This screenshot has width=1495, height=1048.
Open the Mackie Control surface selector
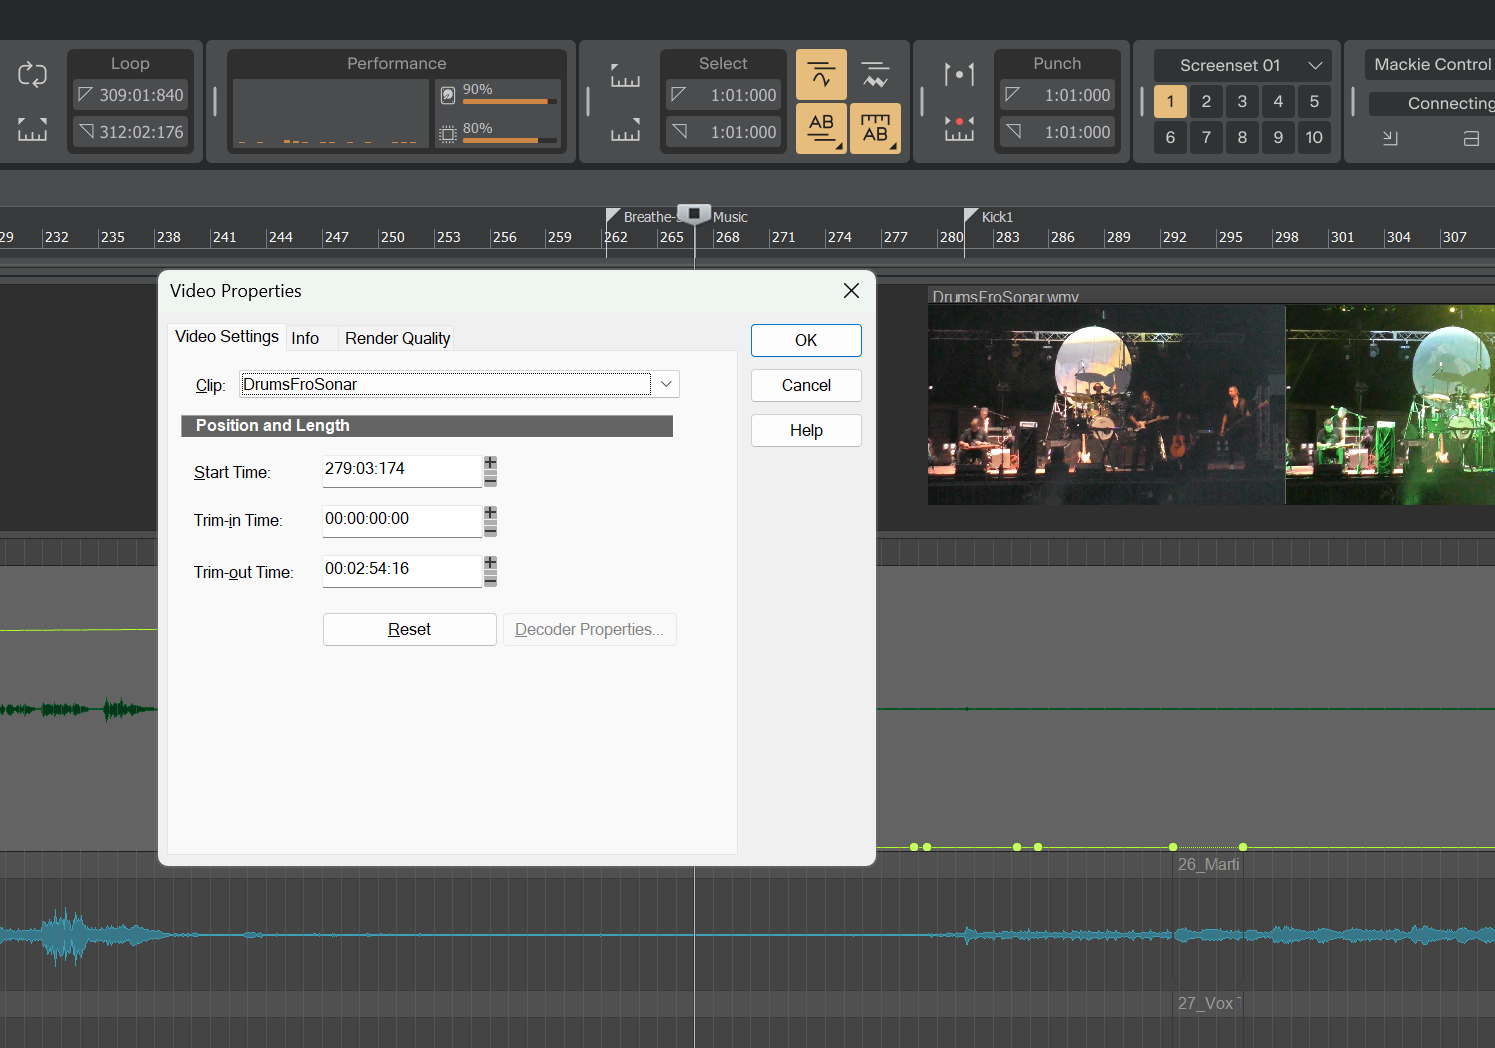(x=1431, y=65)
